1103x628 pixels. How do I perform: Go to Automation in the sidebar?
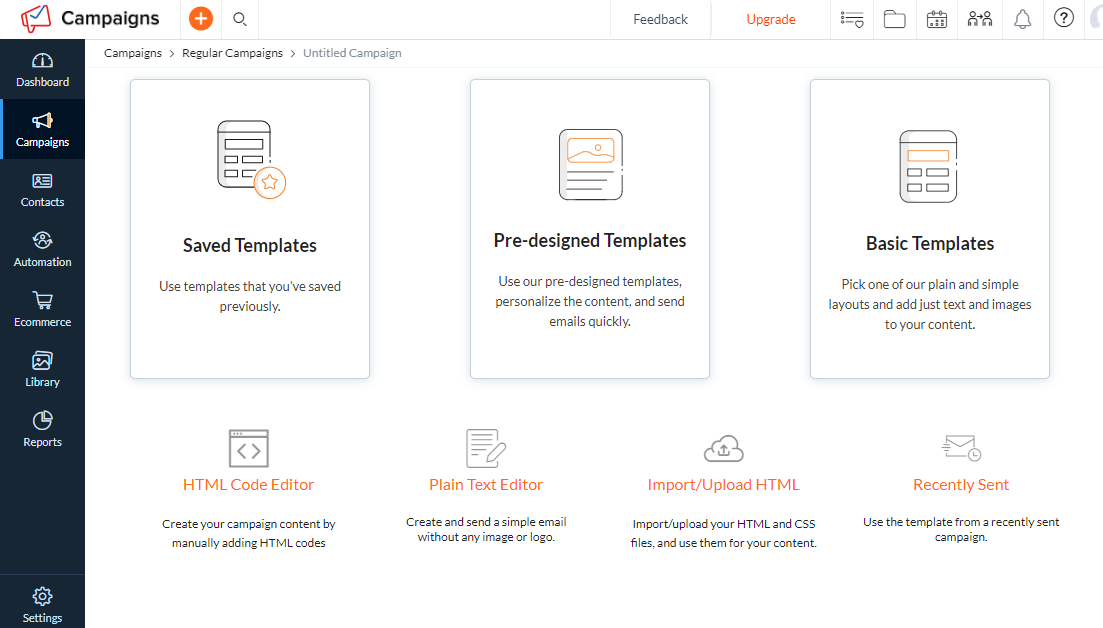click(x=42, y=249)
